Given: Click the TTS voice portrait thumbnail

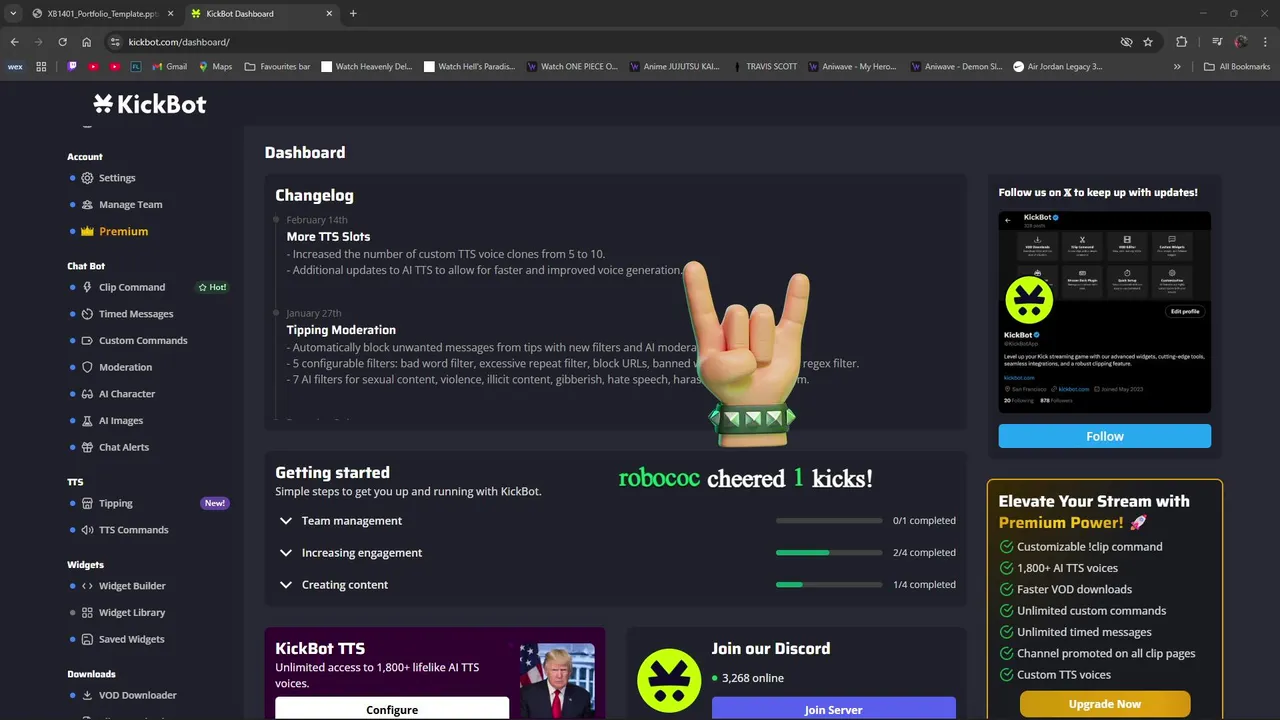Looking at the screenshot, I should tap(557, 680).
